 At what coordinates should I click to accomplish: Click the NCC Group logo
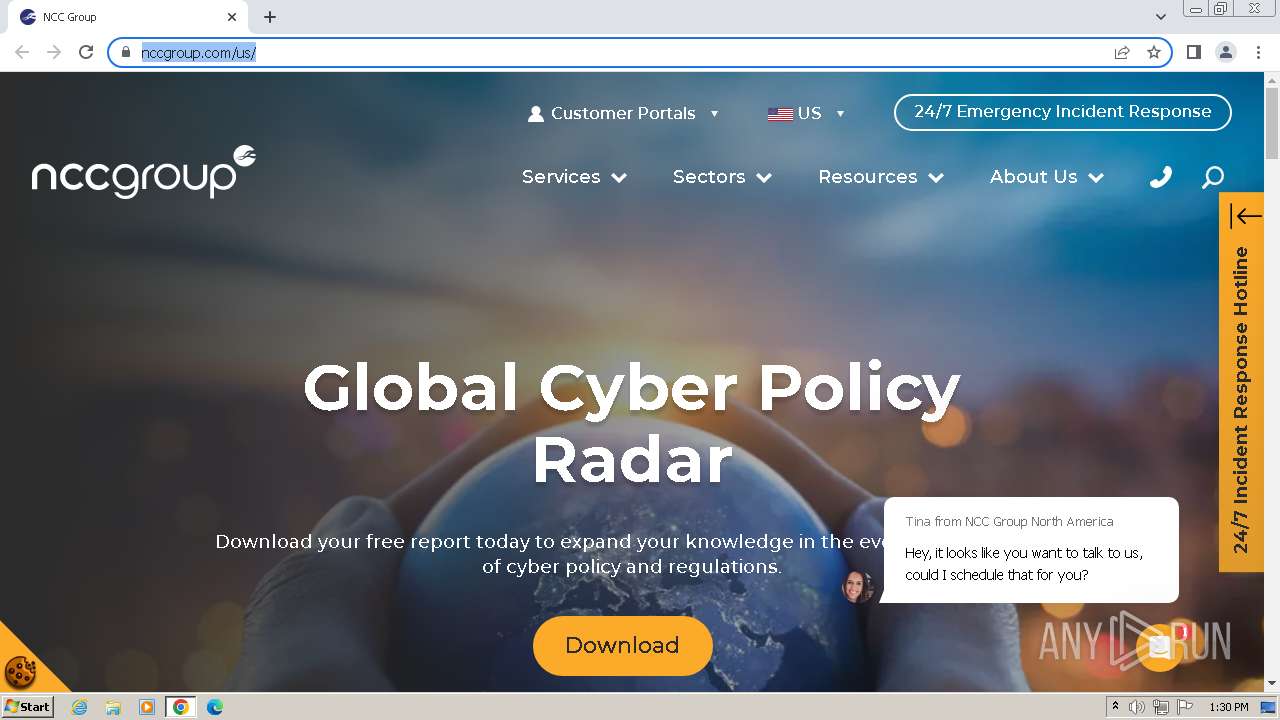(x=143, y=172)
